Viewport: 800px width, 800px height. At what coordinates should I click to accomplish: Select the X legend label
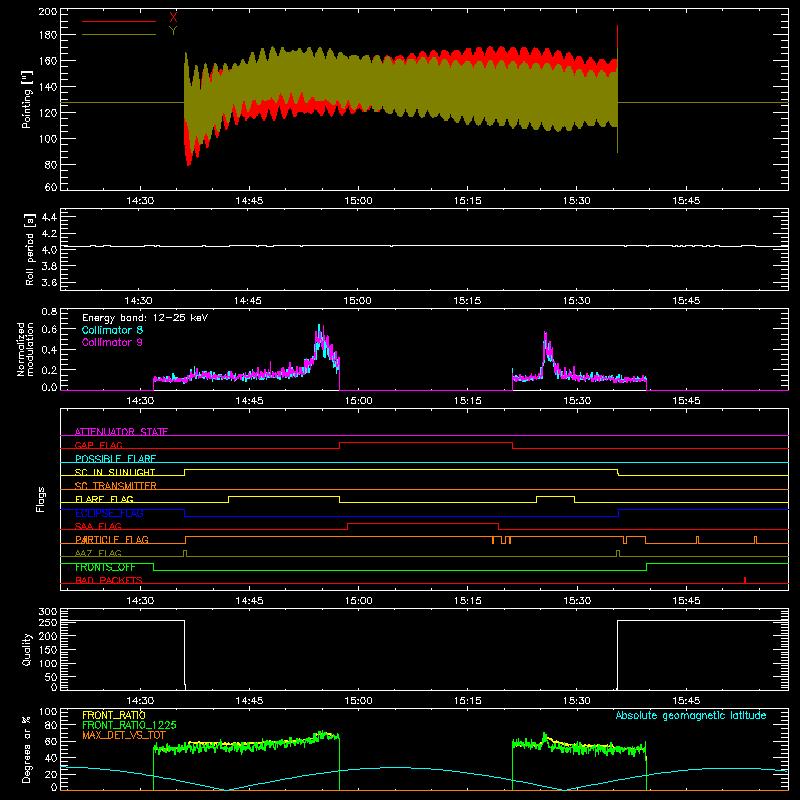click(x=173, y=18)
